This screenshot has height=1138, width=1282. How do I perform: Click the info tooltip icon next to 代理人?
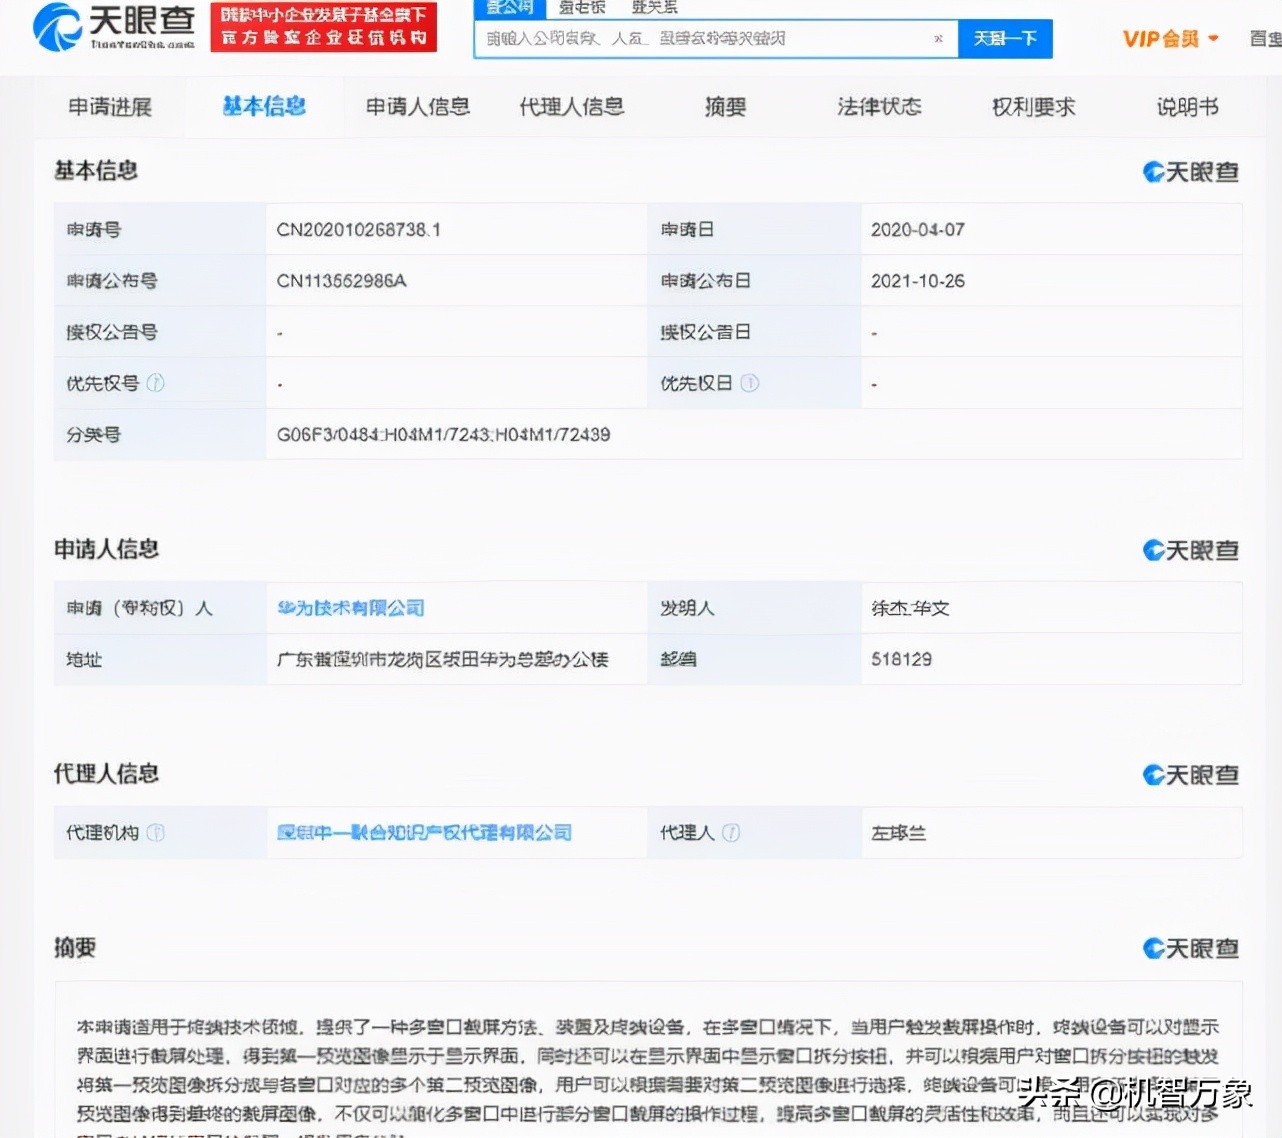(733, 833)
